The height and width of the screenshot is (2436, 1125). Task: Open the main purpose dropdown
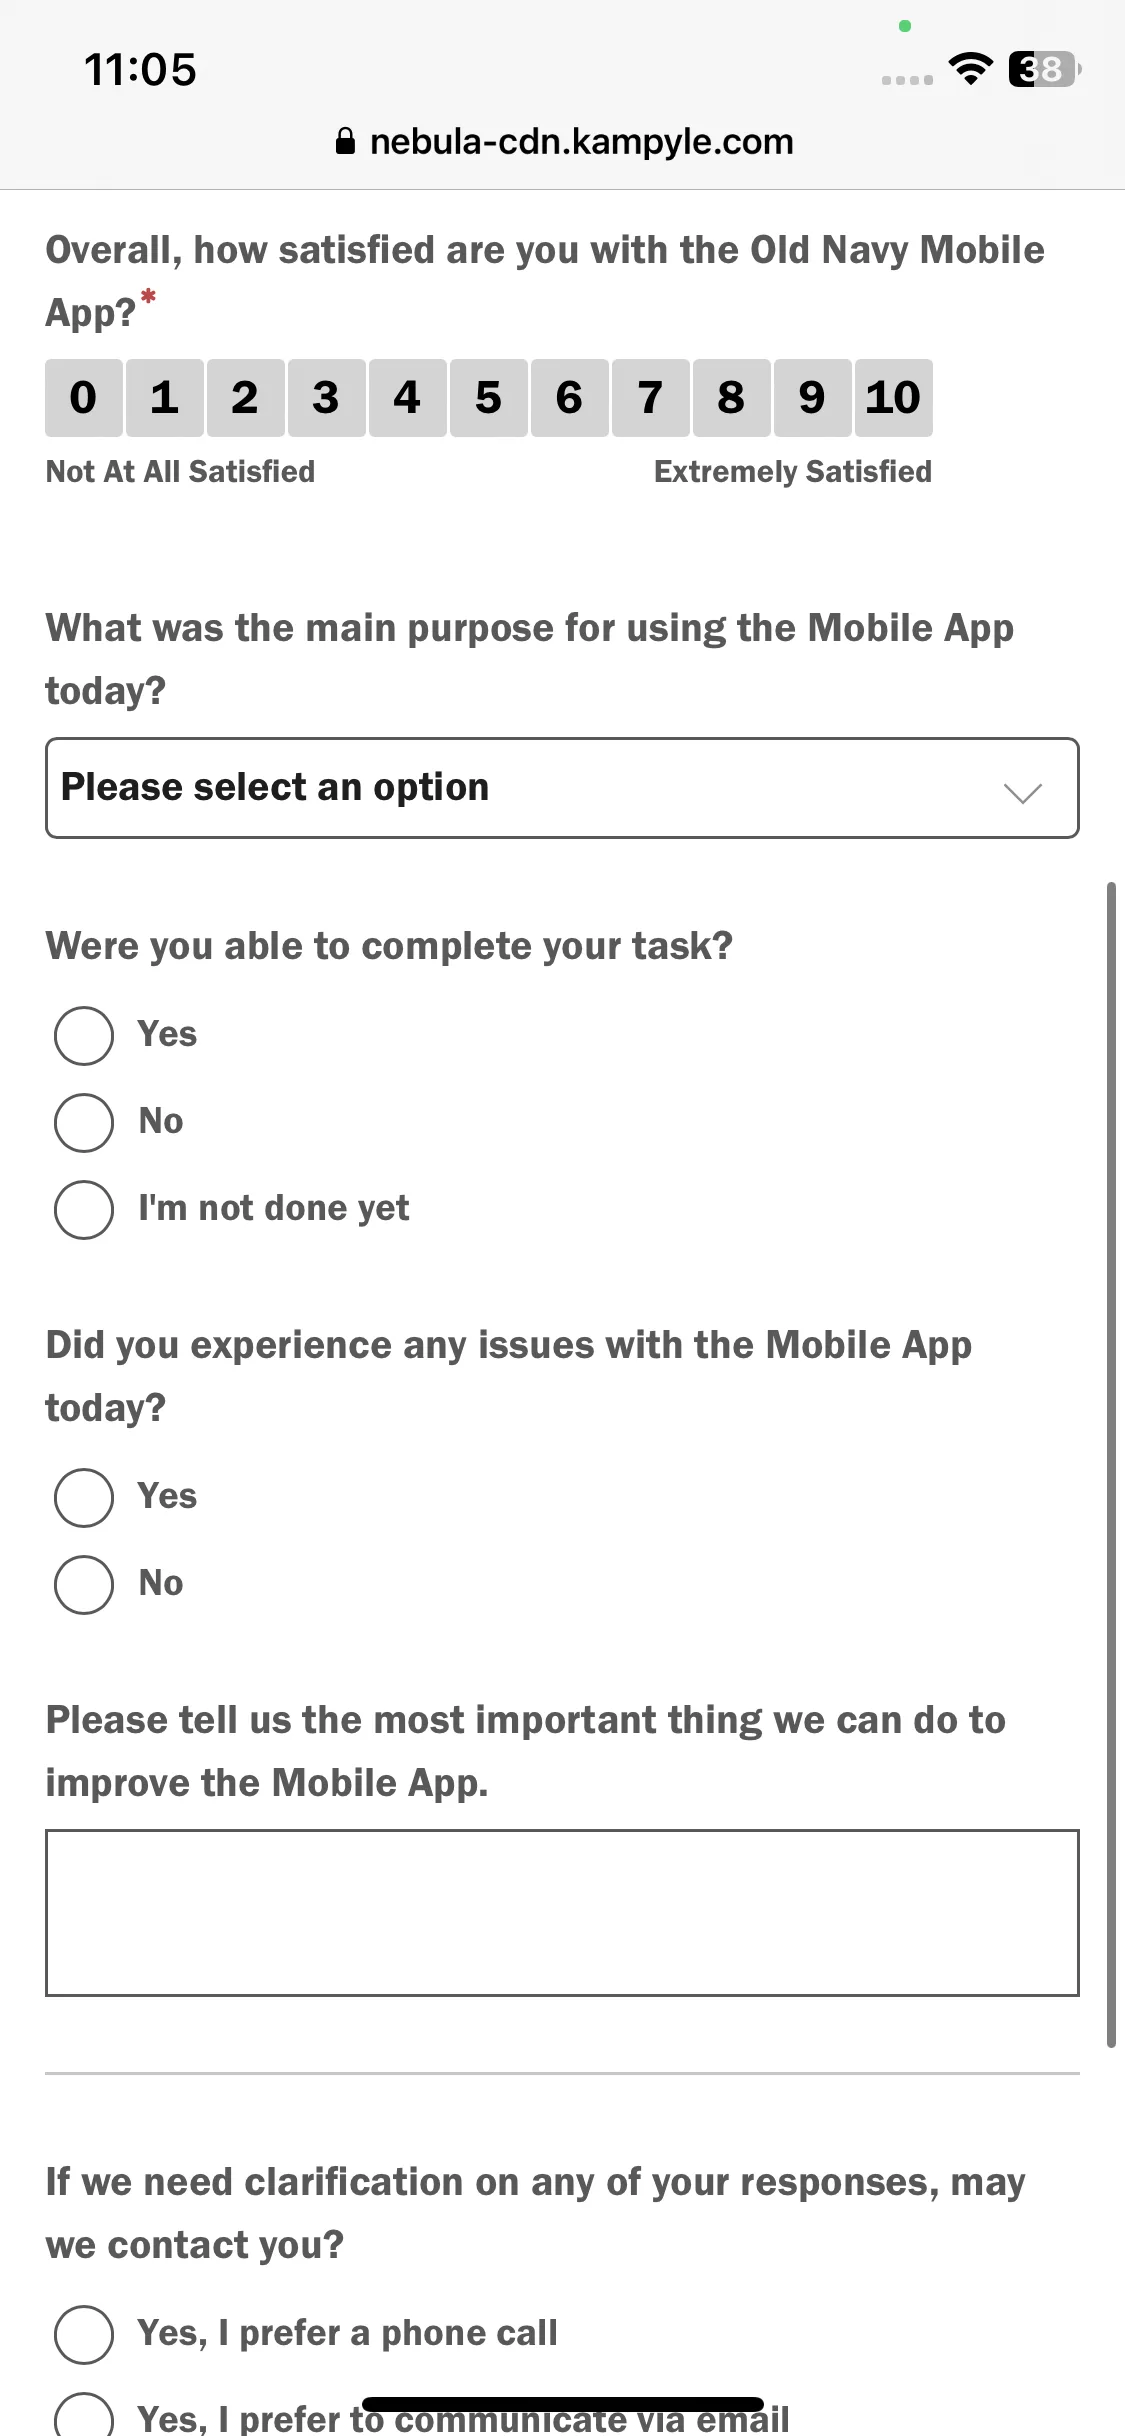(562, 788)
